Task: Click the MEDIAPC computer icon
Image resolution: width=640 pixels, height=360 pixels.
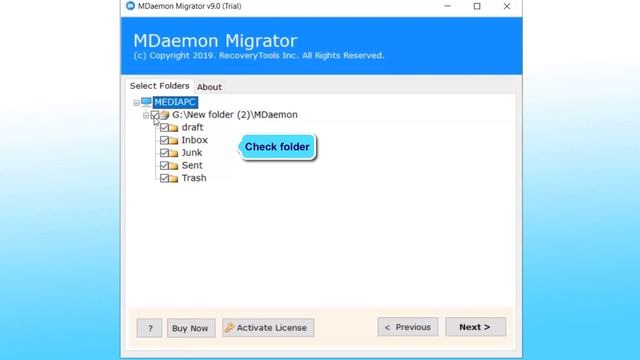Action: 146,102
